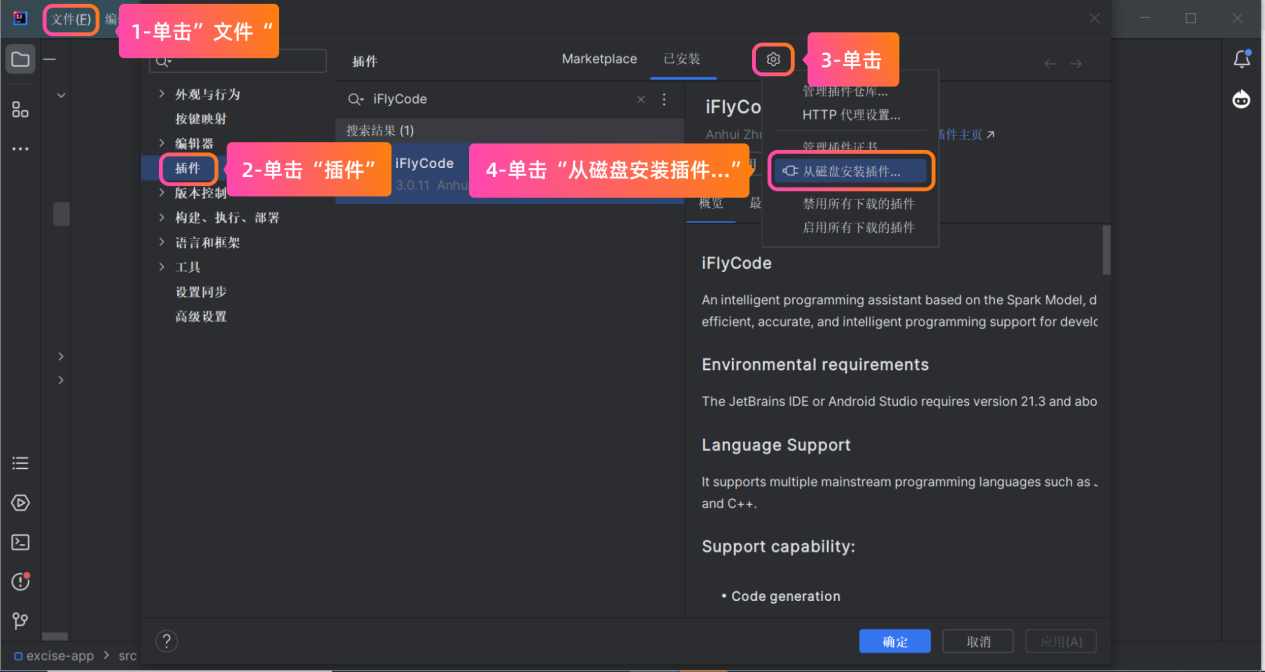The width and height of the screenshot is (1265, 672).
Task: Click the plugin settings gear icon
Action: click(773, 60)
